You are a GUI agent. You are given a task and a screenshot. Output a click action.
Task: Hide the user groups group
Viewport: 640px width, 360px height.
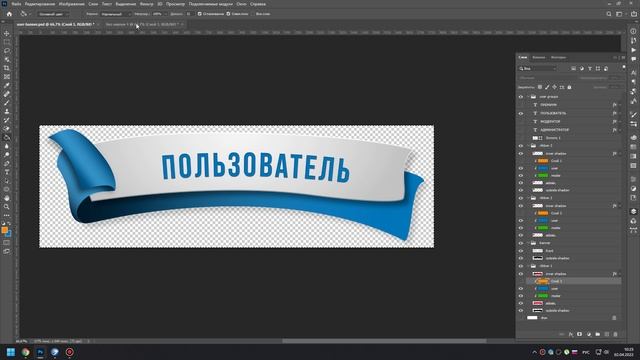[x=521, y=97]
